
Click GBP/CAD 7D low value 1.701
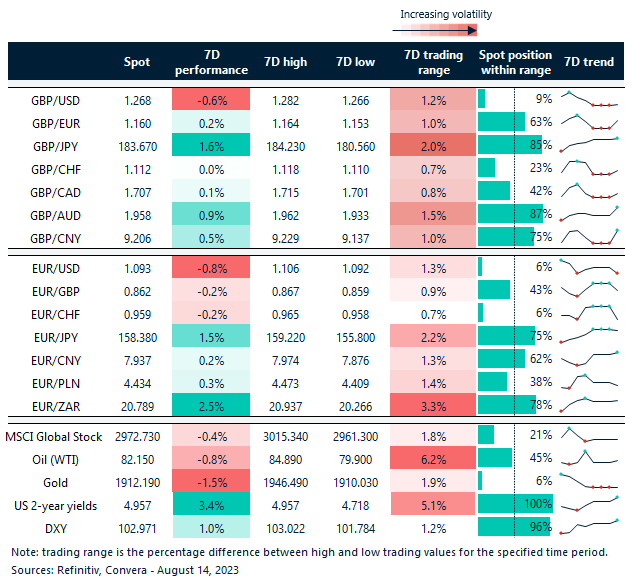click(x=355, y=193)
